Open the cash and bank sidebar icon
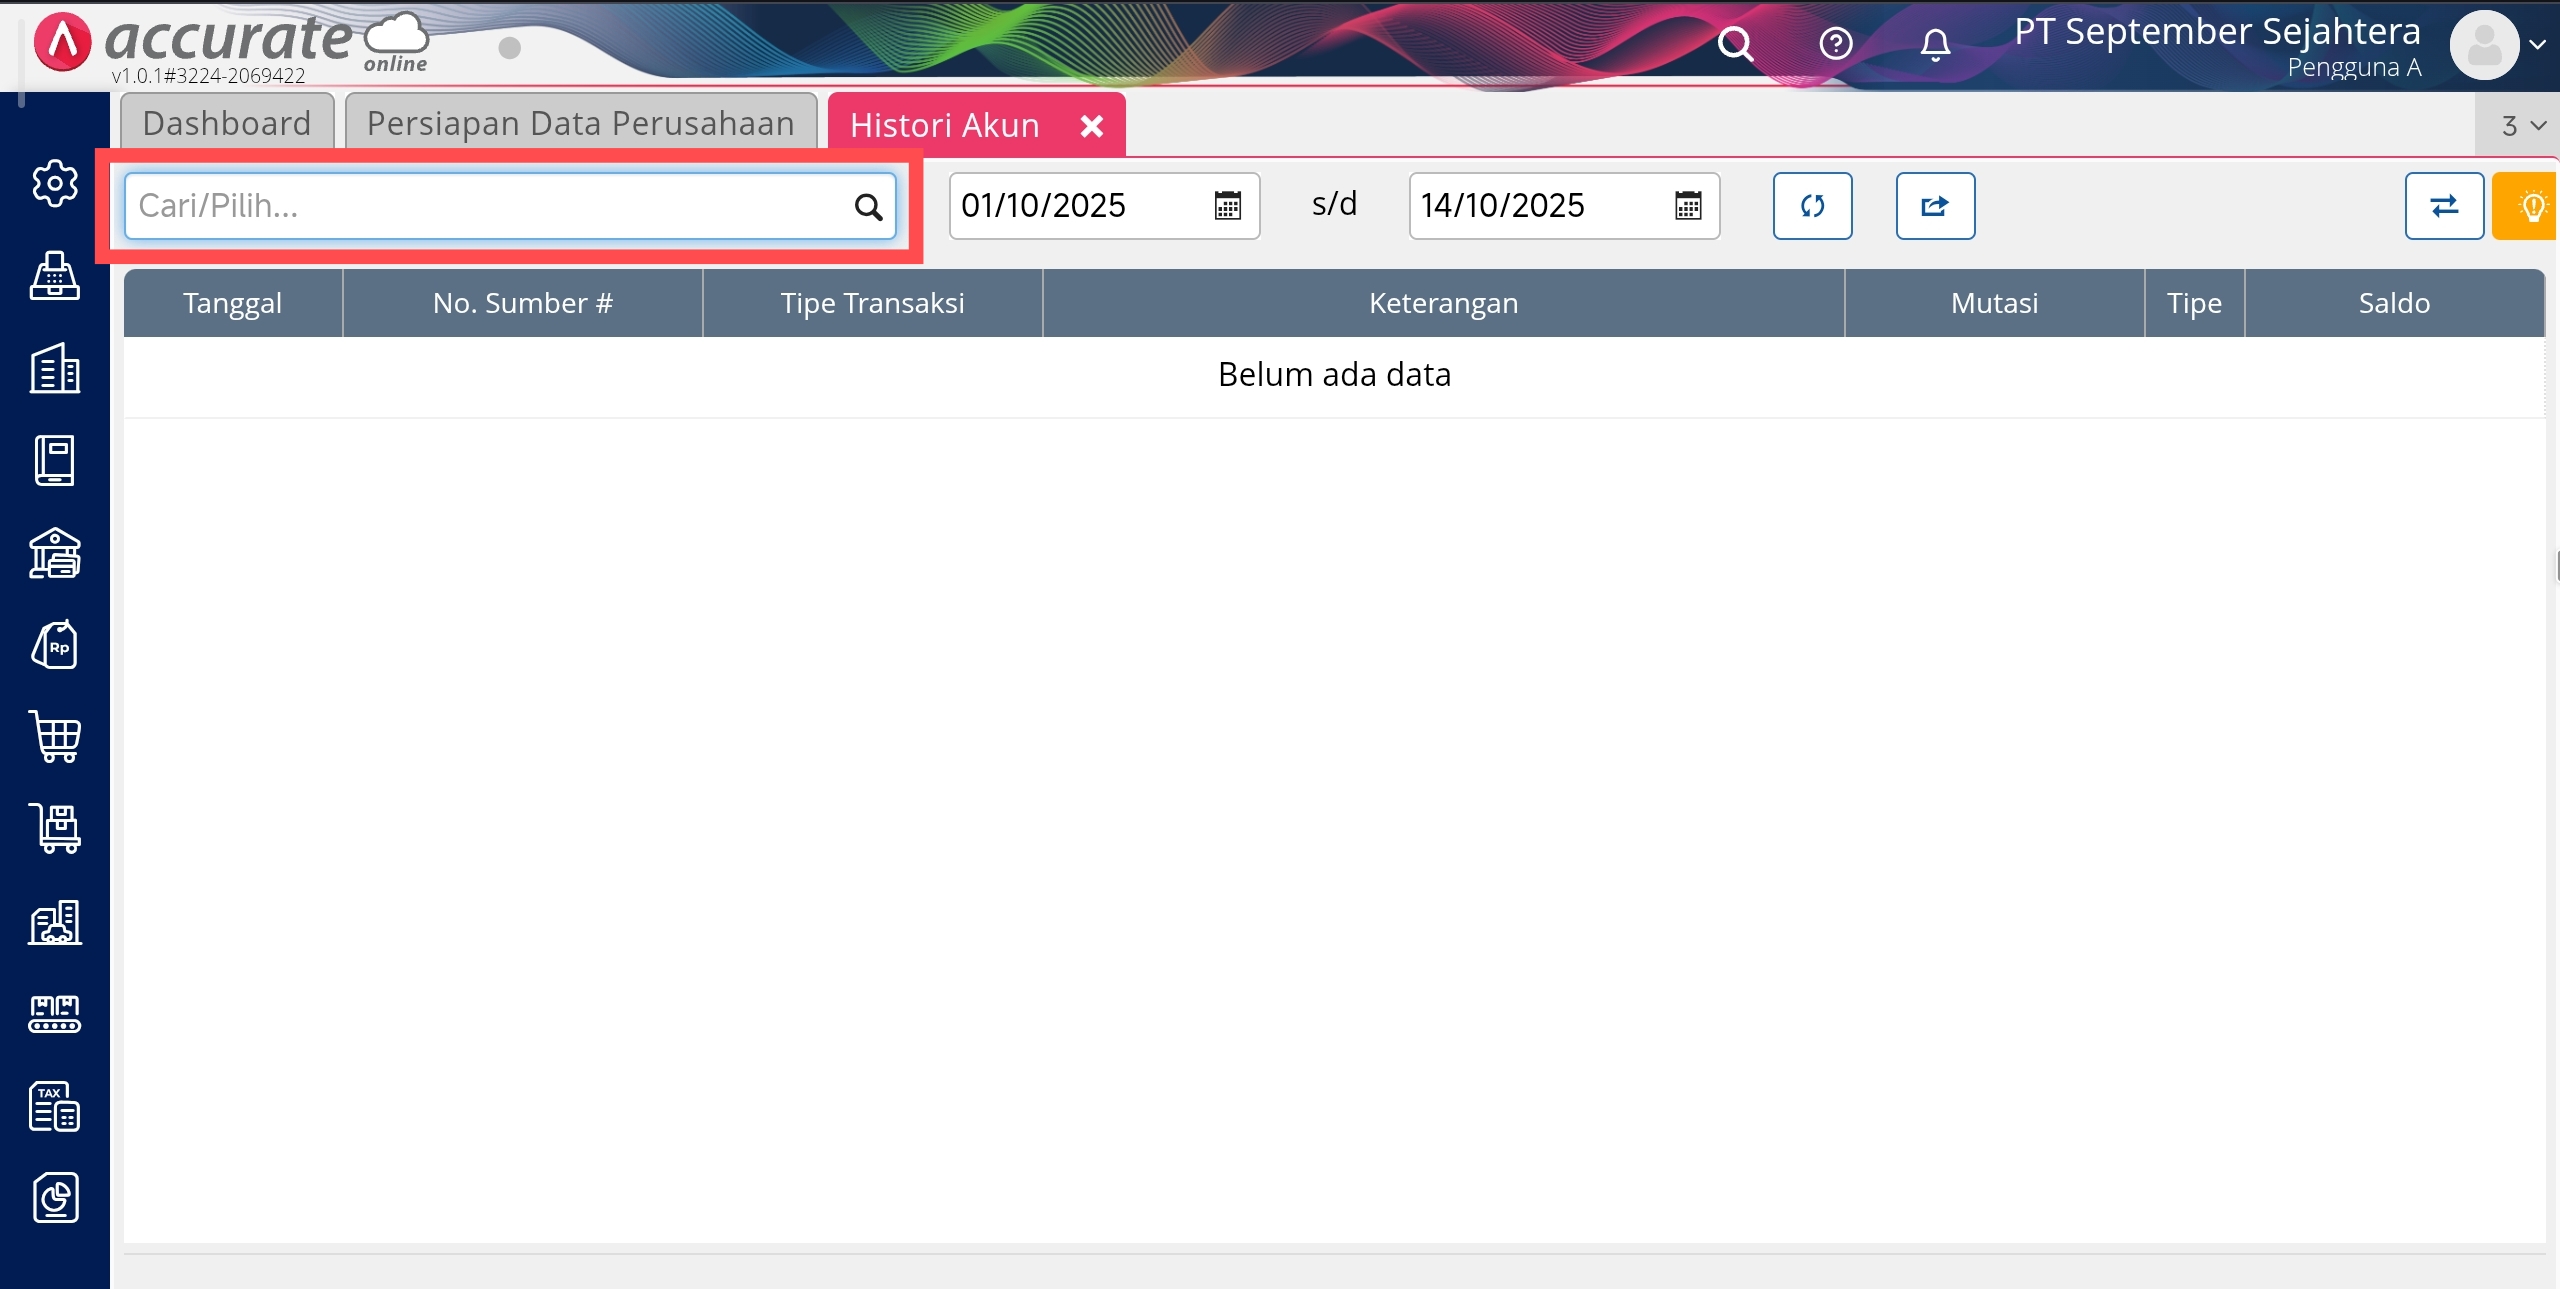The height and width of the screenshot is (1289, 2560). [54, 553]
